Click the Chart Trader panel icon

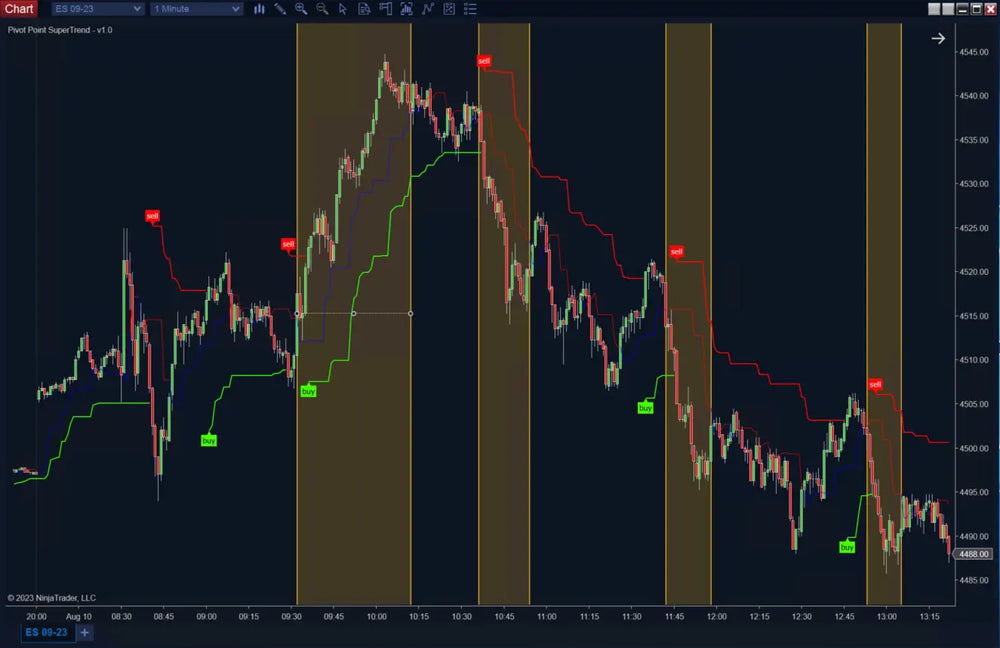385,9
